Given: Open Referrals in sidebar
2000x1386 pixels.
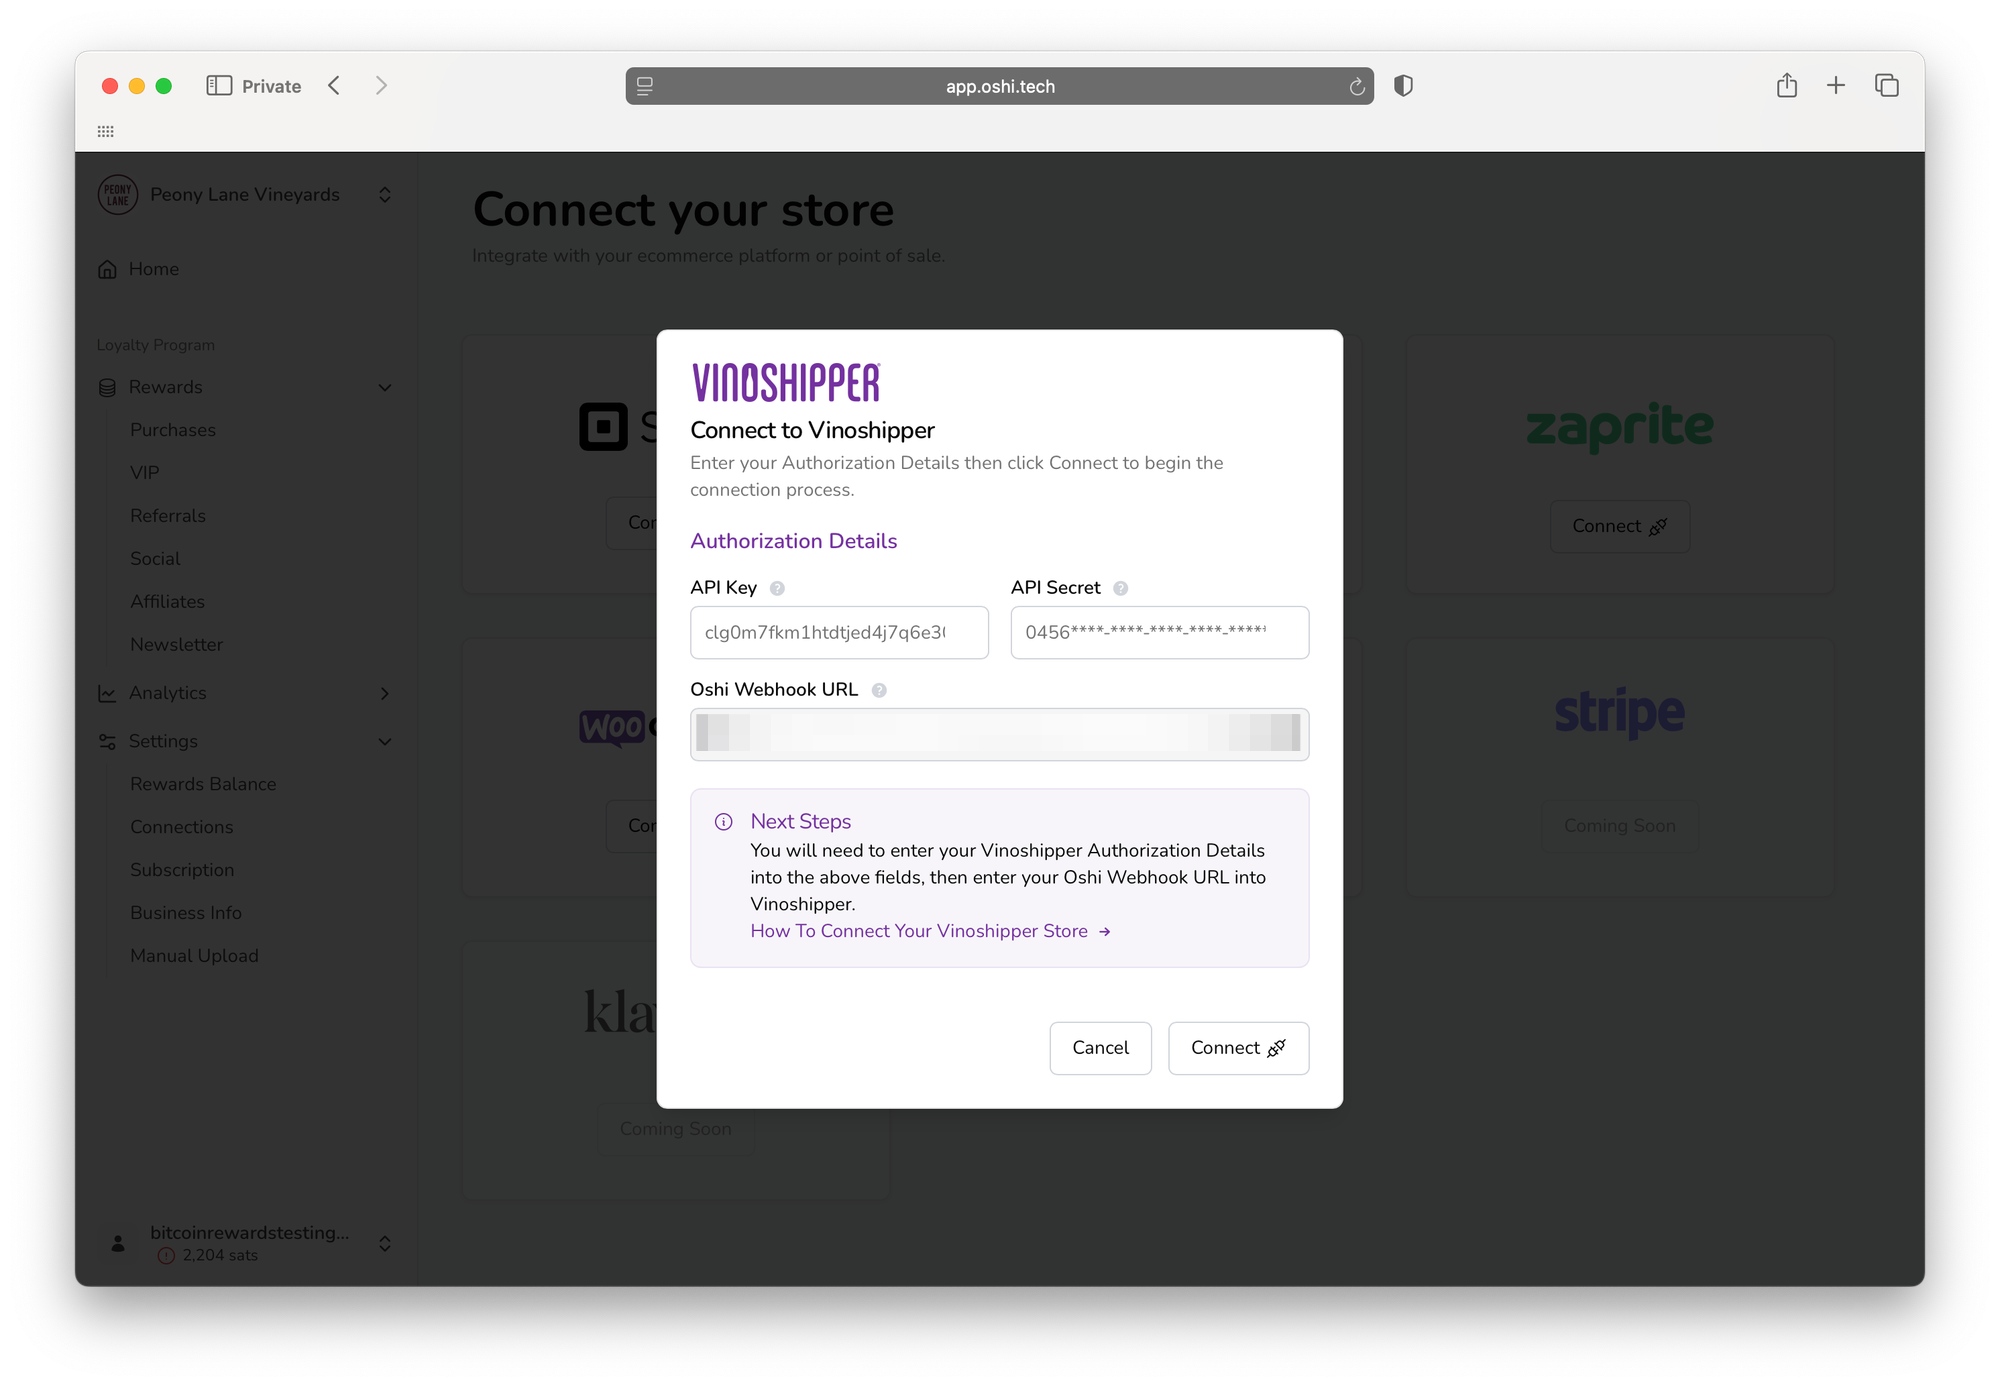Looking at the screenshot, I should click(168, 516).
